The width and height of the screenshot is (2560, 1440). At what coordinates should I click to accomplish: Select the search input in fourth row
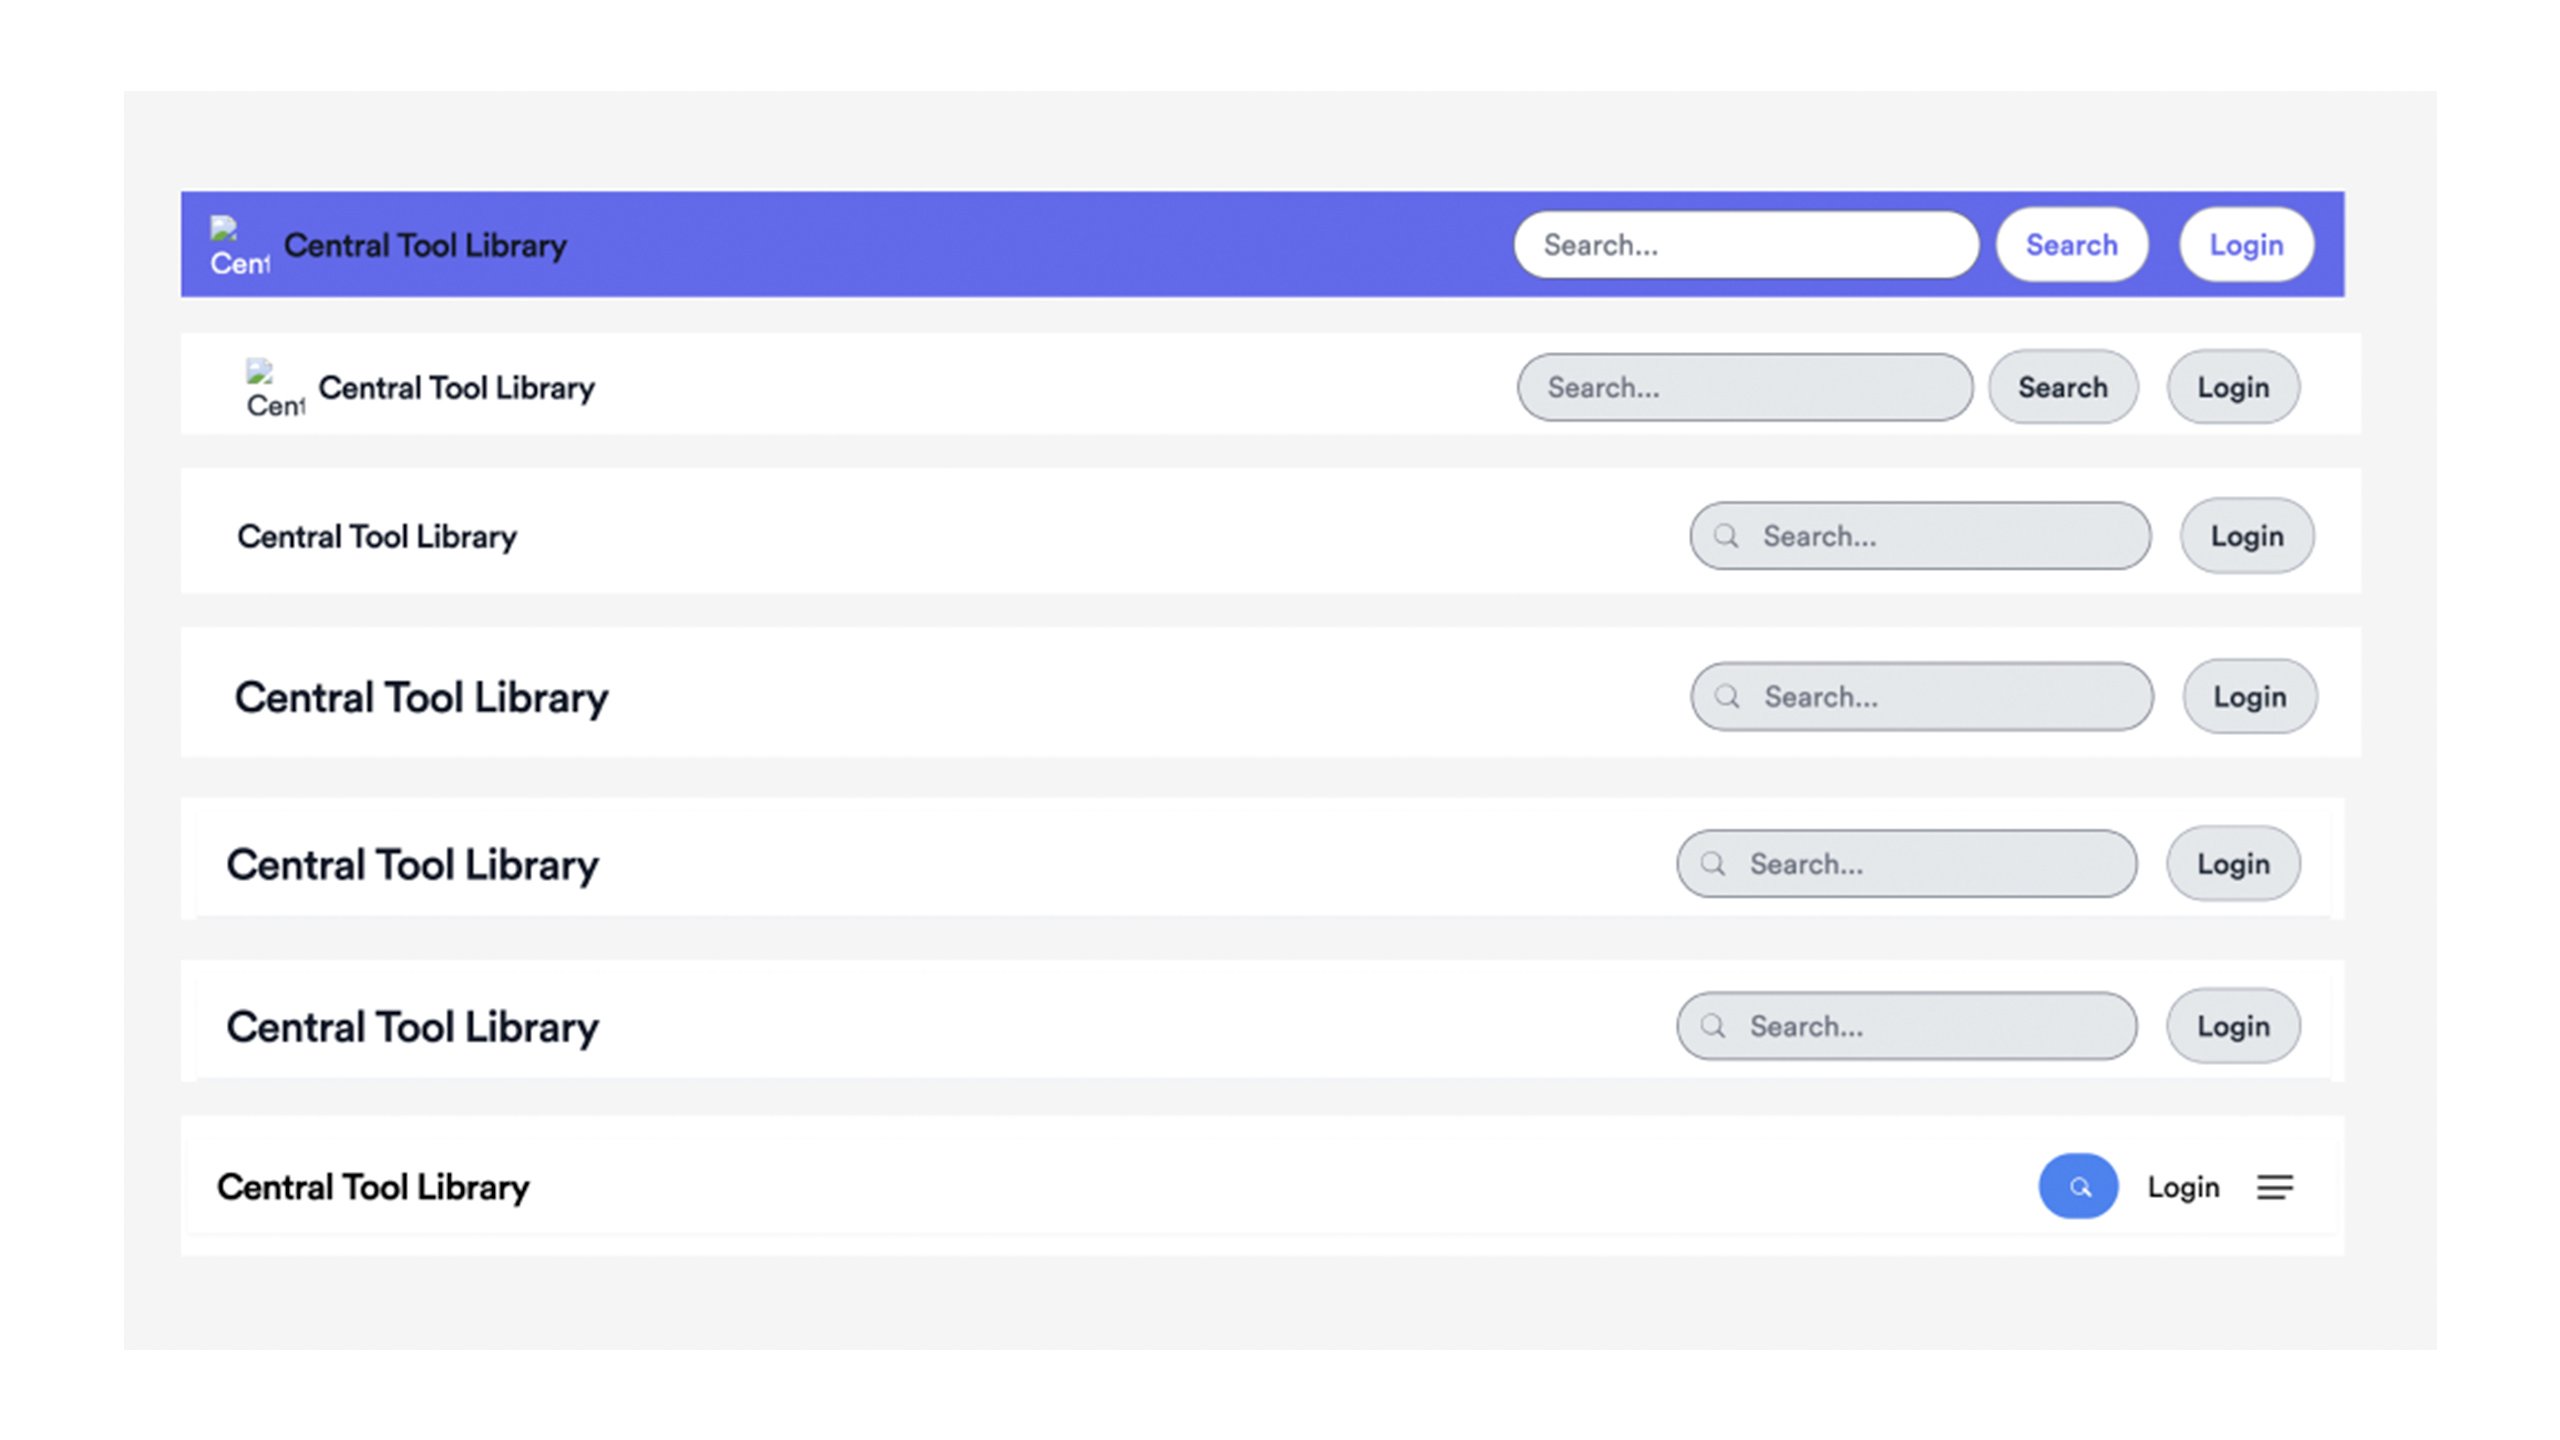(x=1920, y=696)
